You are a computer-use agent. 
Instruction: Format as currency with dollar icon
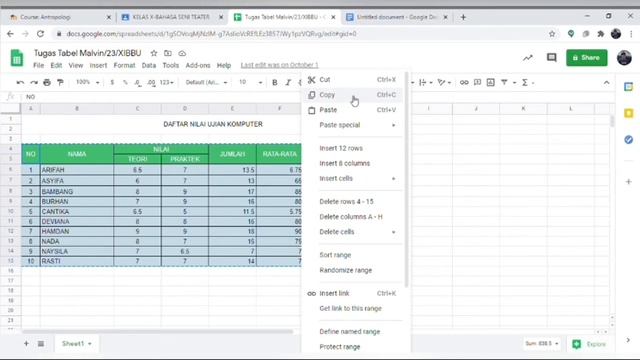click(112, 82)
